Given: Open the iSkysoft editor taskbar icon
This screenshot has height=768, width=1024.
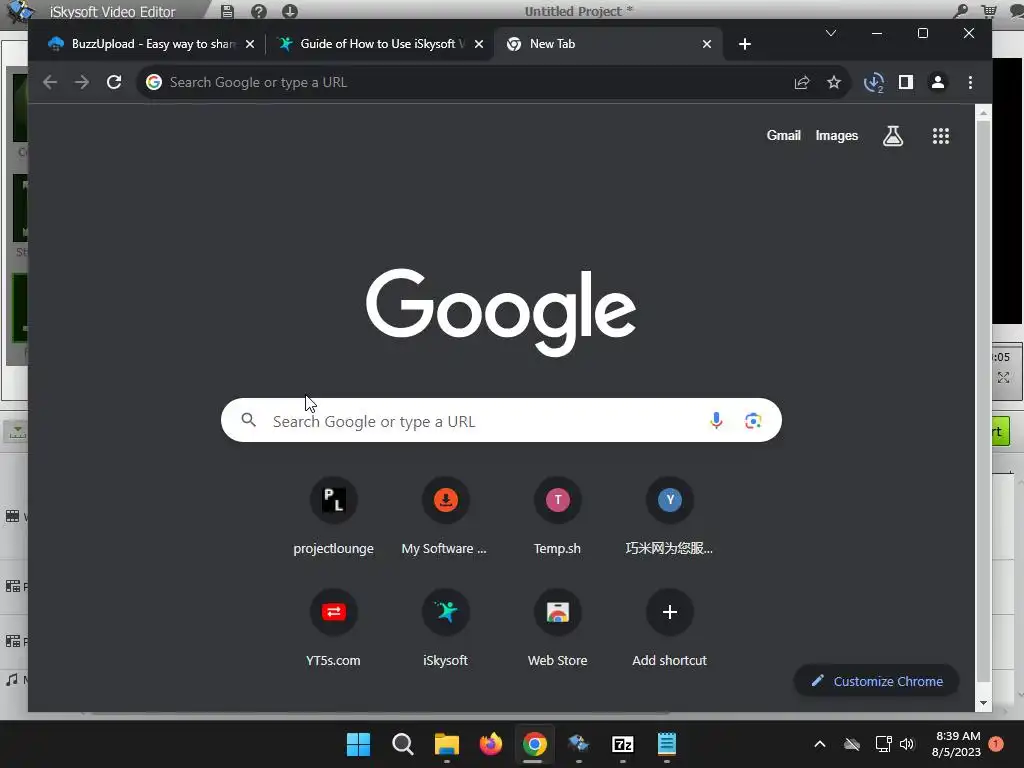Looking at the screenshot, I should pyautogui.click(x=579, y=744).
